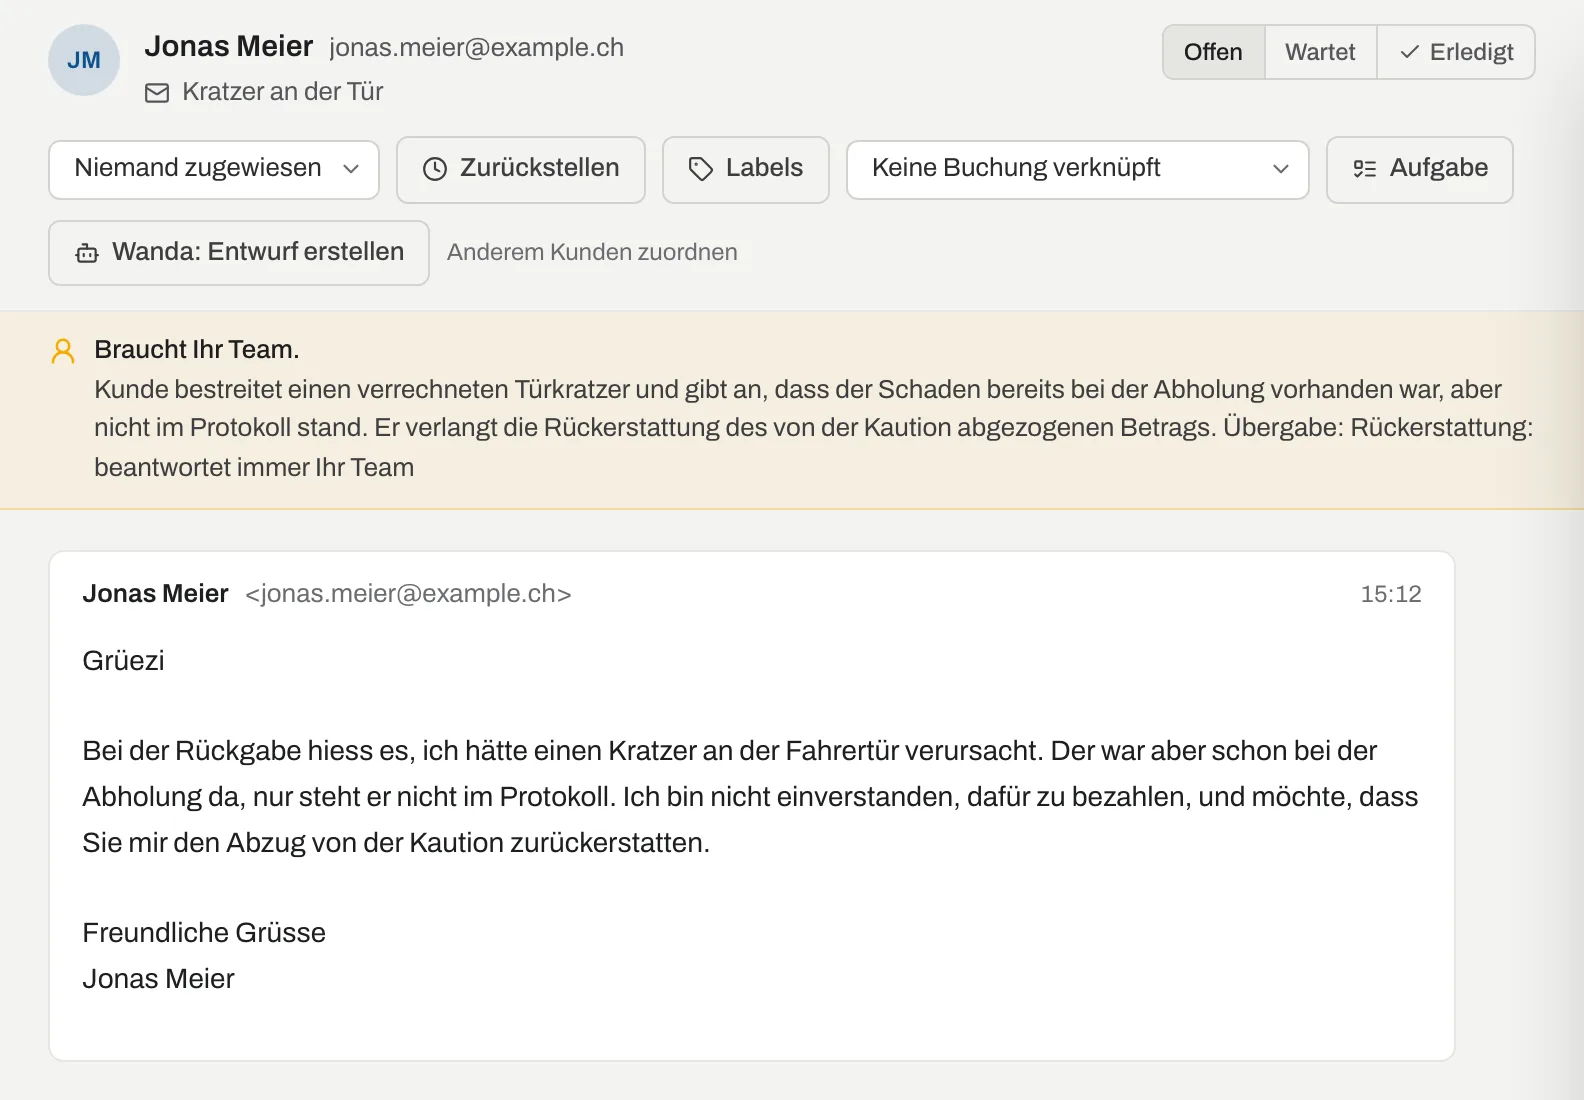Click the Jonas Meier signature line
This screenshot has height=1100, width=1584.
(x=158, y=978)
